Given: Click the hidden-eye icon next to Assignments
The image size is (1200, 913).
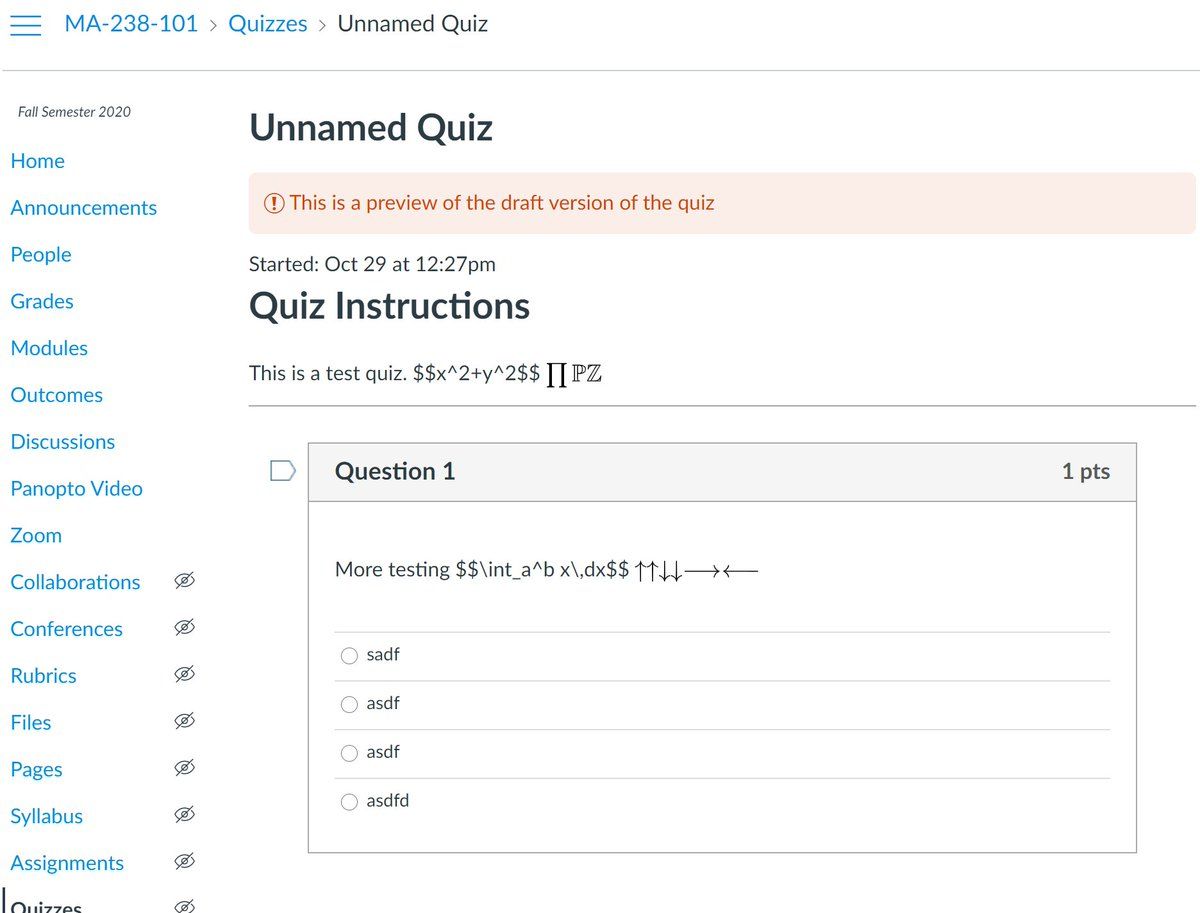Looking at the screenshot, I should 183,862.
